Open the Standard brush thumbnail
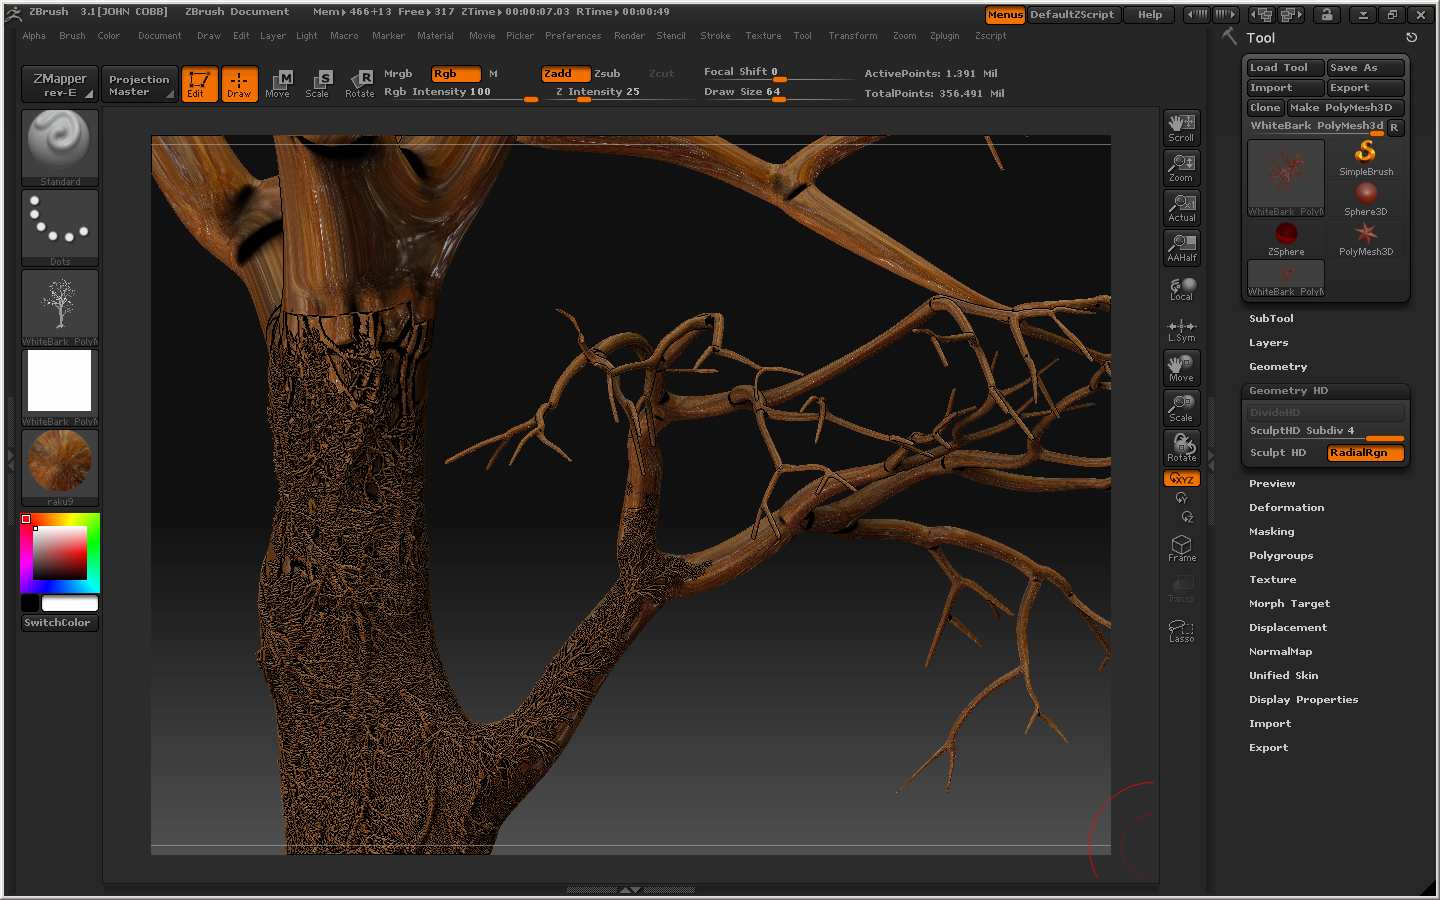 [60, 147]
